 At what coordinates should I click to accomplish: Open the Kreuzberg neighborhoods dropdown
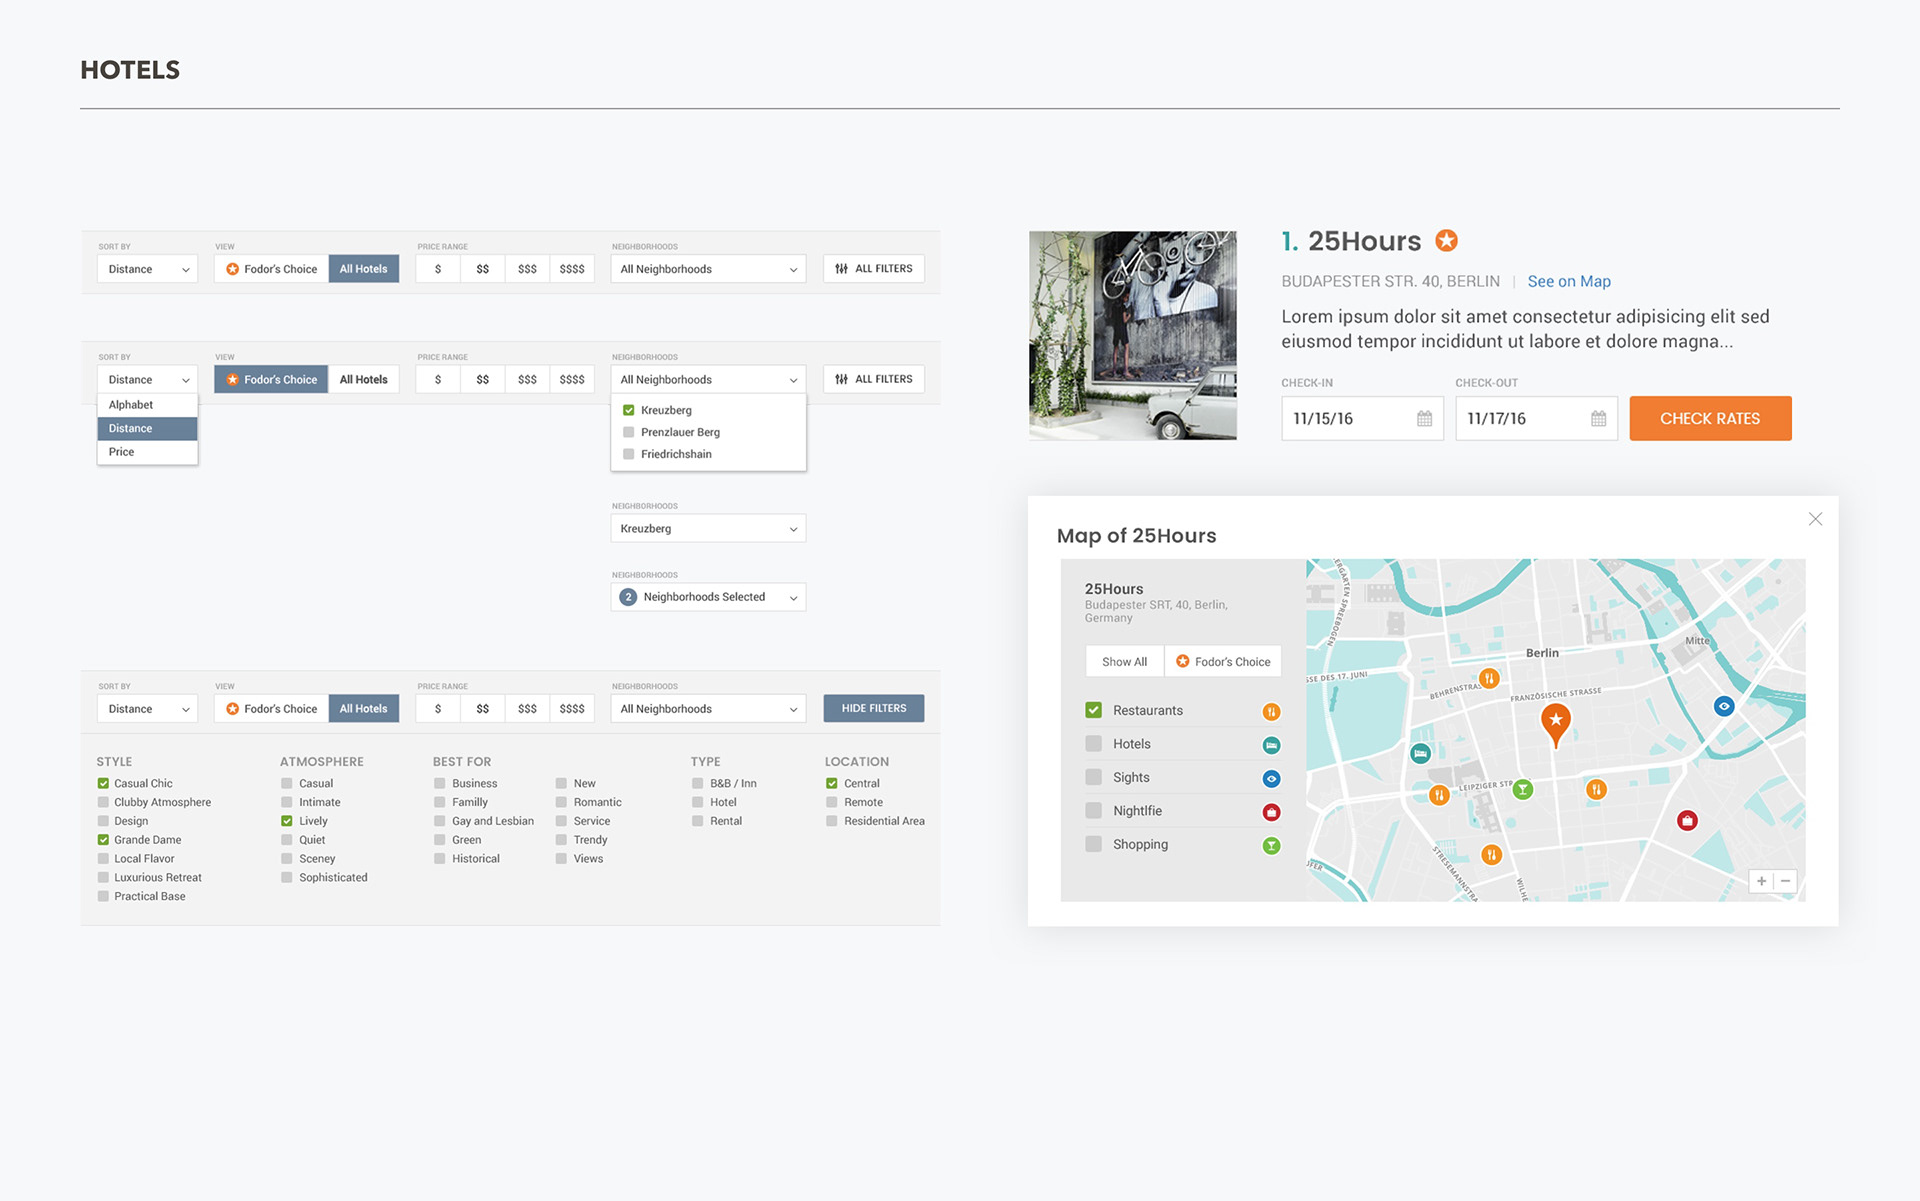point(708,528)
